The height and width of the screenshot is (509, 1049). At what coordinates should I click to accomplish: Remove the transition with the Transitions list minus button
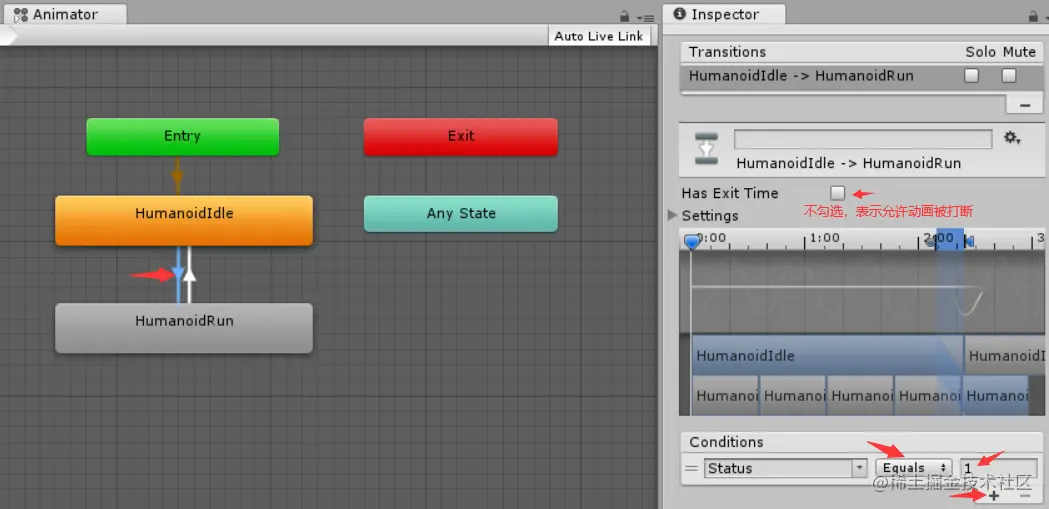coord(1024,105)
